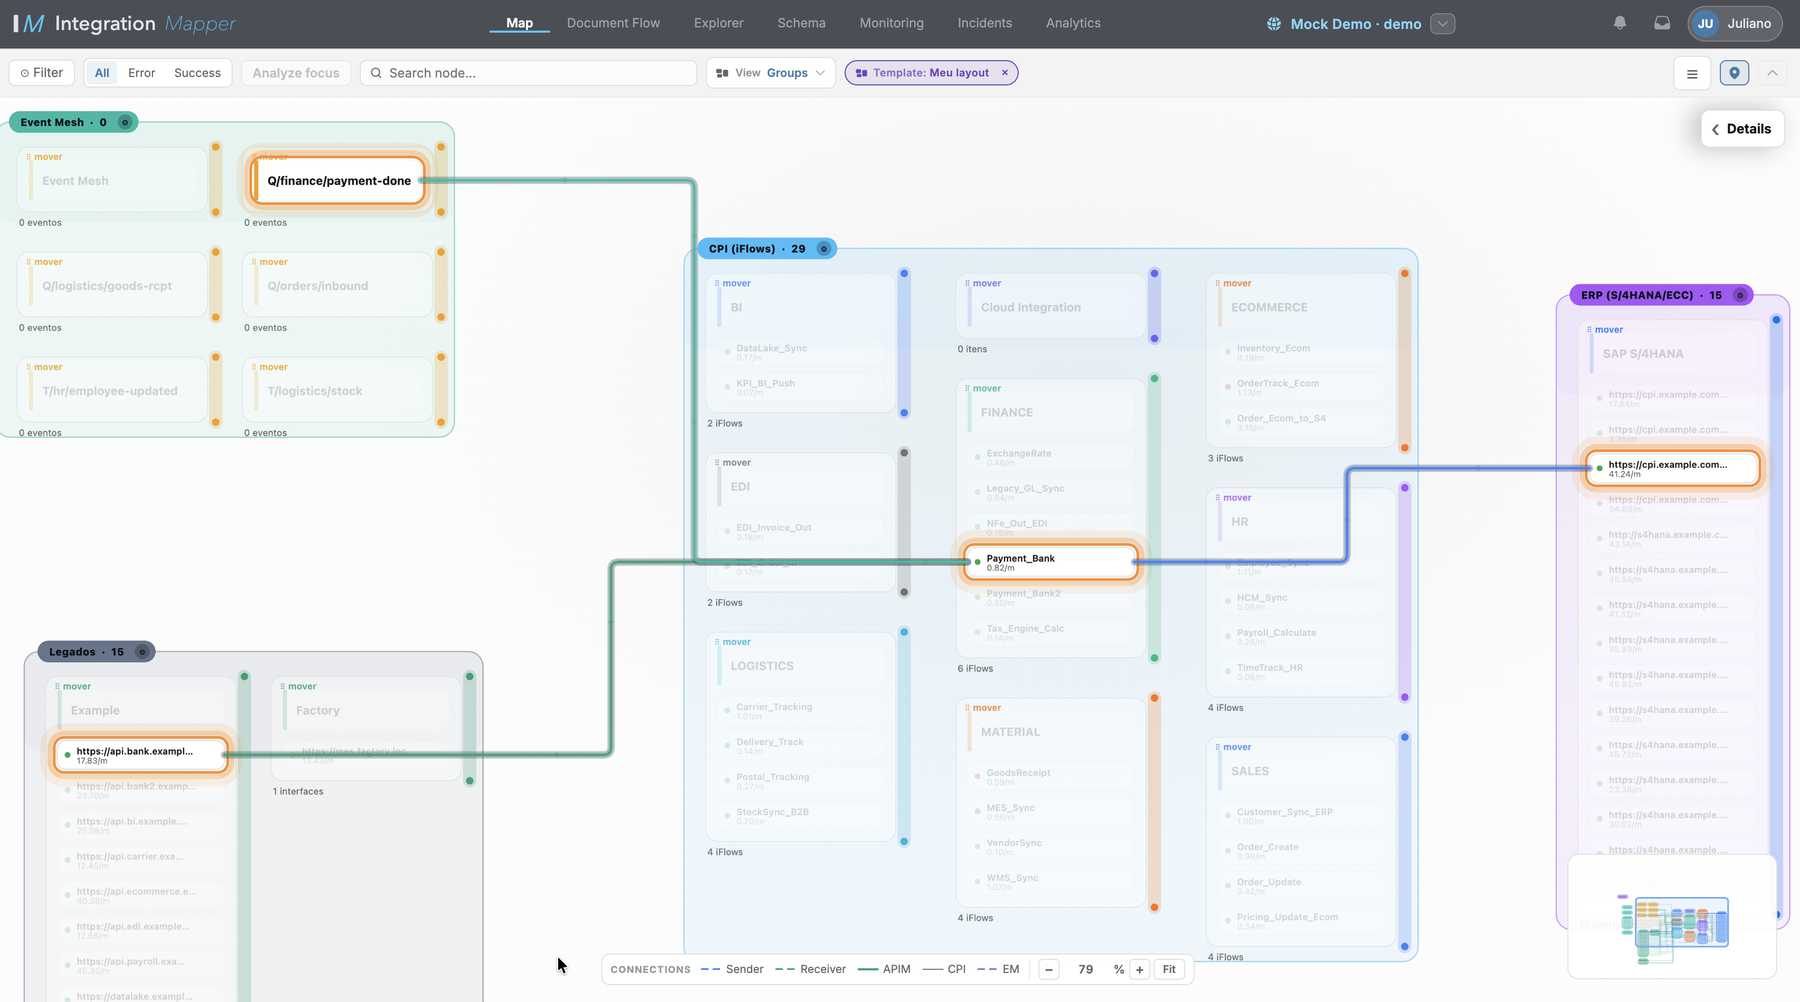Increase zoom with the plus button
The image size is (1800, 1002).
[1139, 969]
